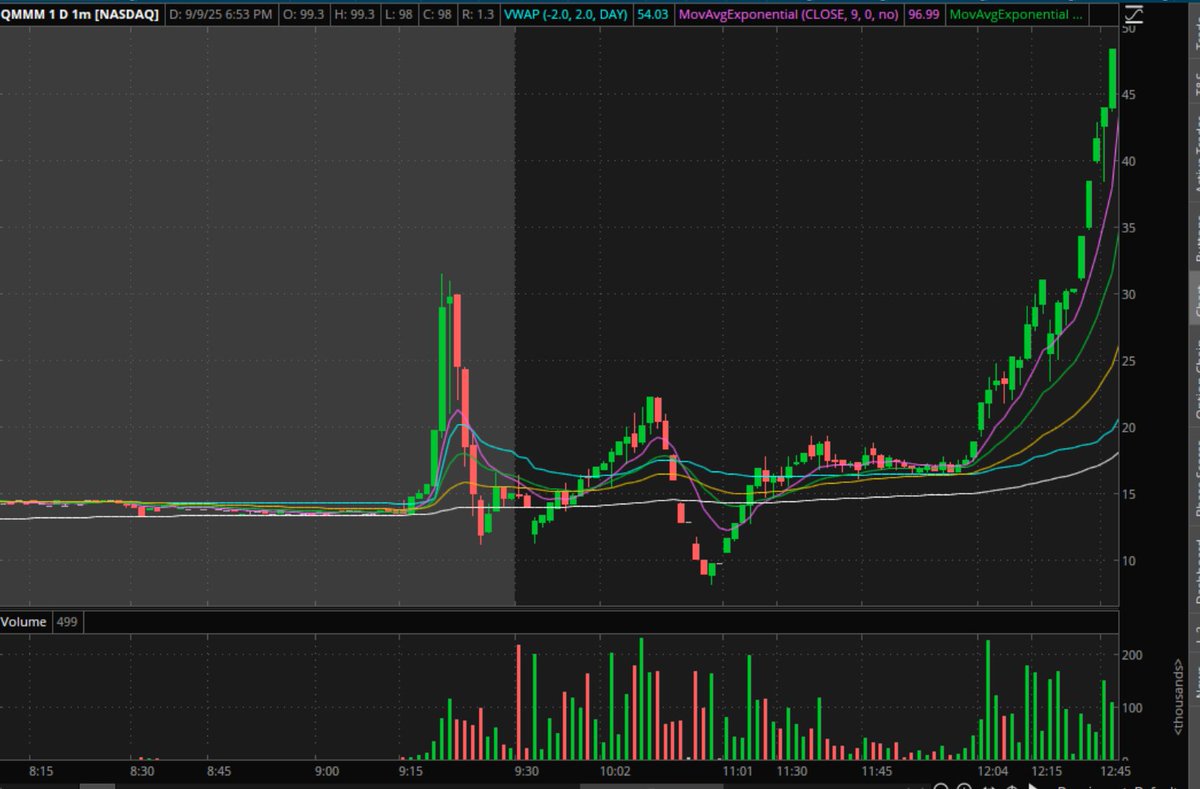Click the pink EMA value 96.99
This screenshot has width=1200, height=789.
coord(924,15)
